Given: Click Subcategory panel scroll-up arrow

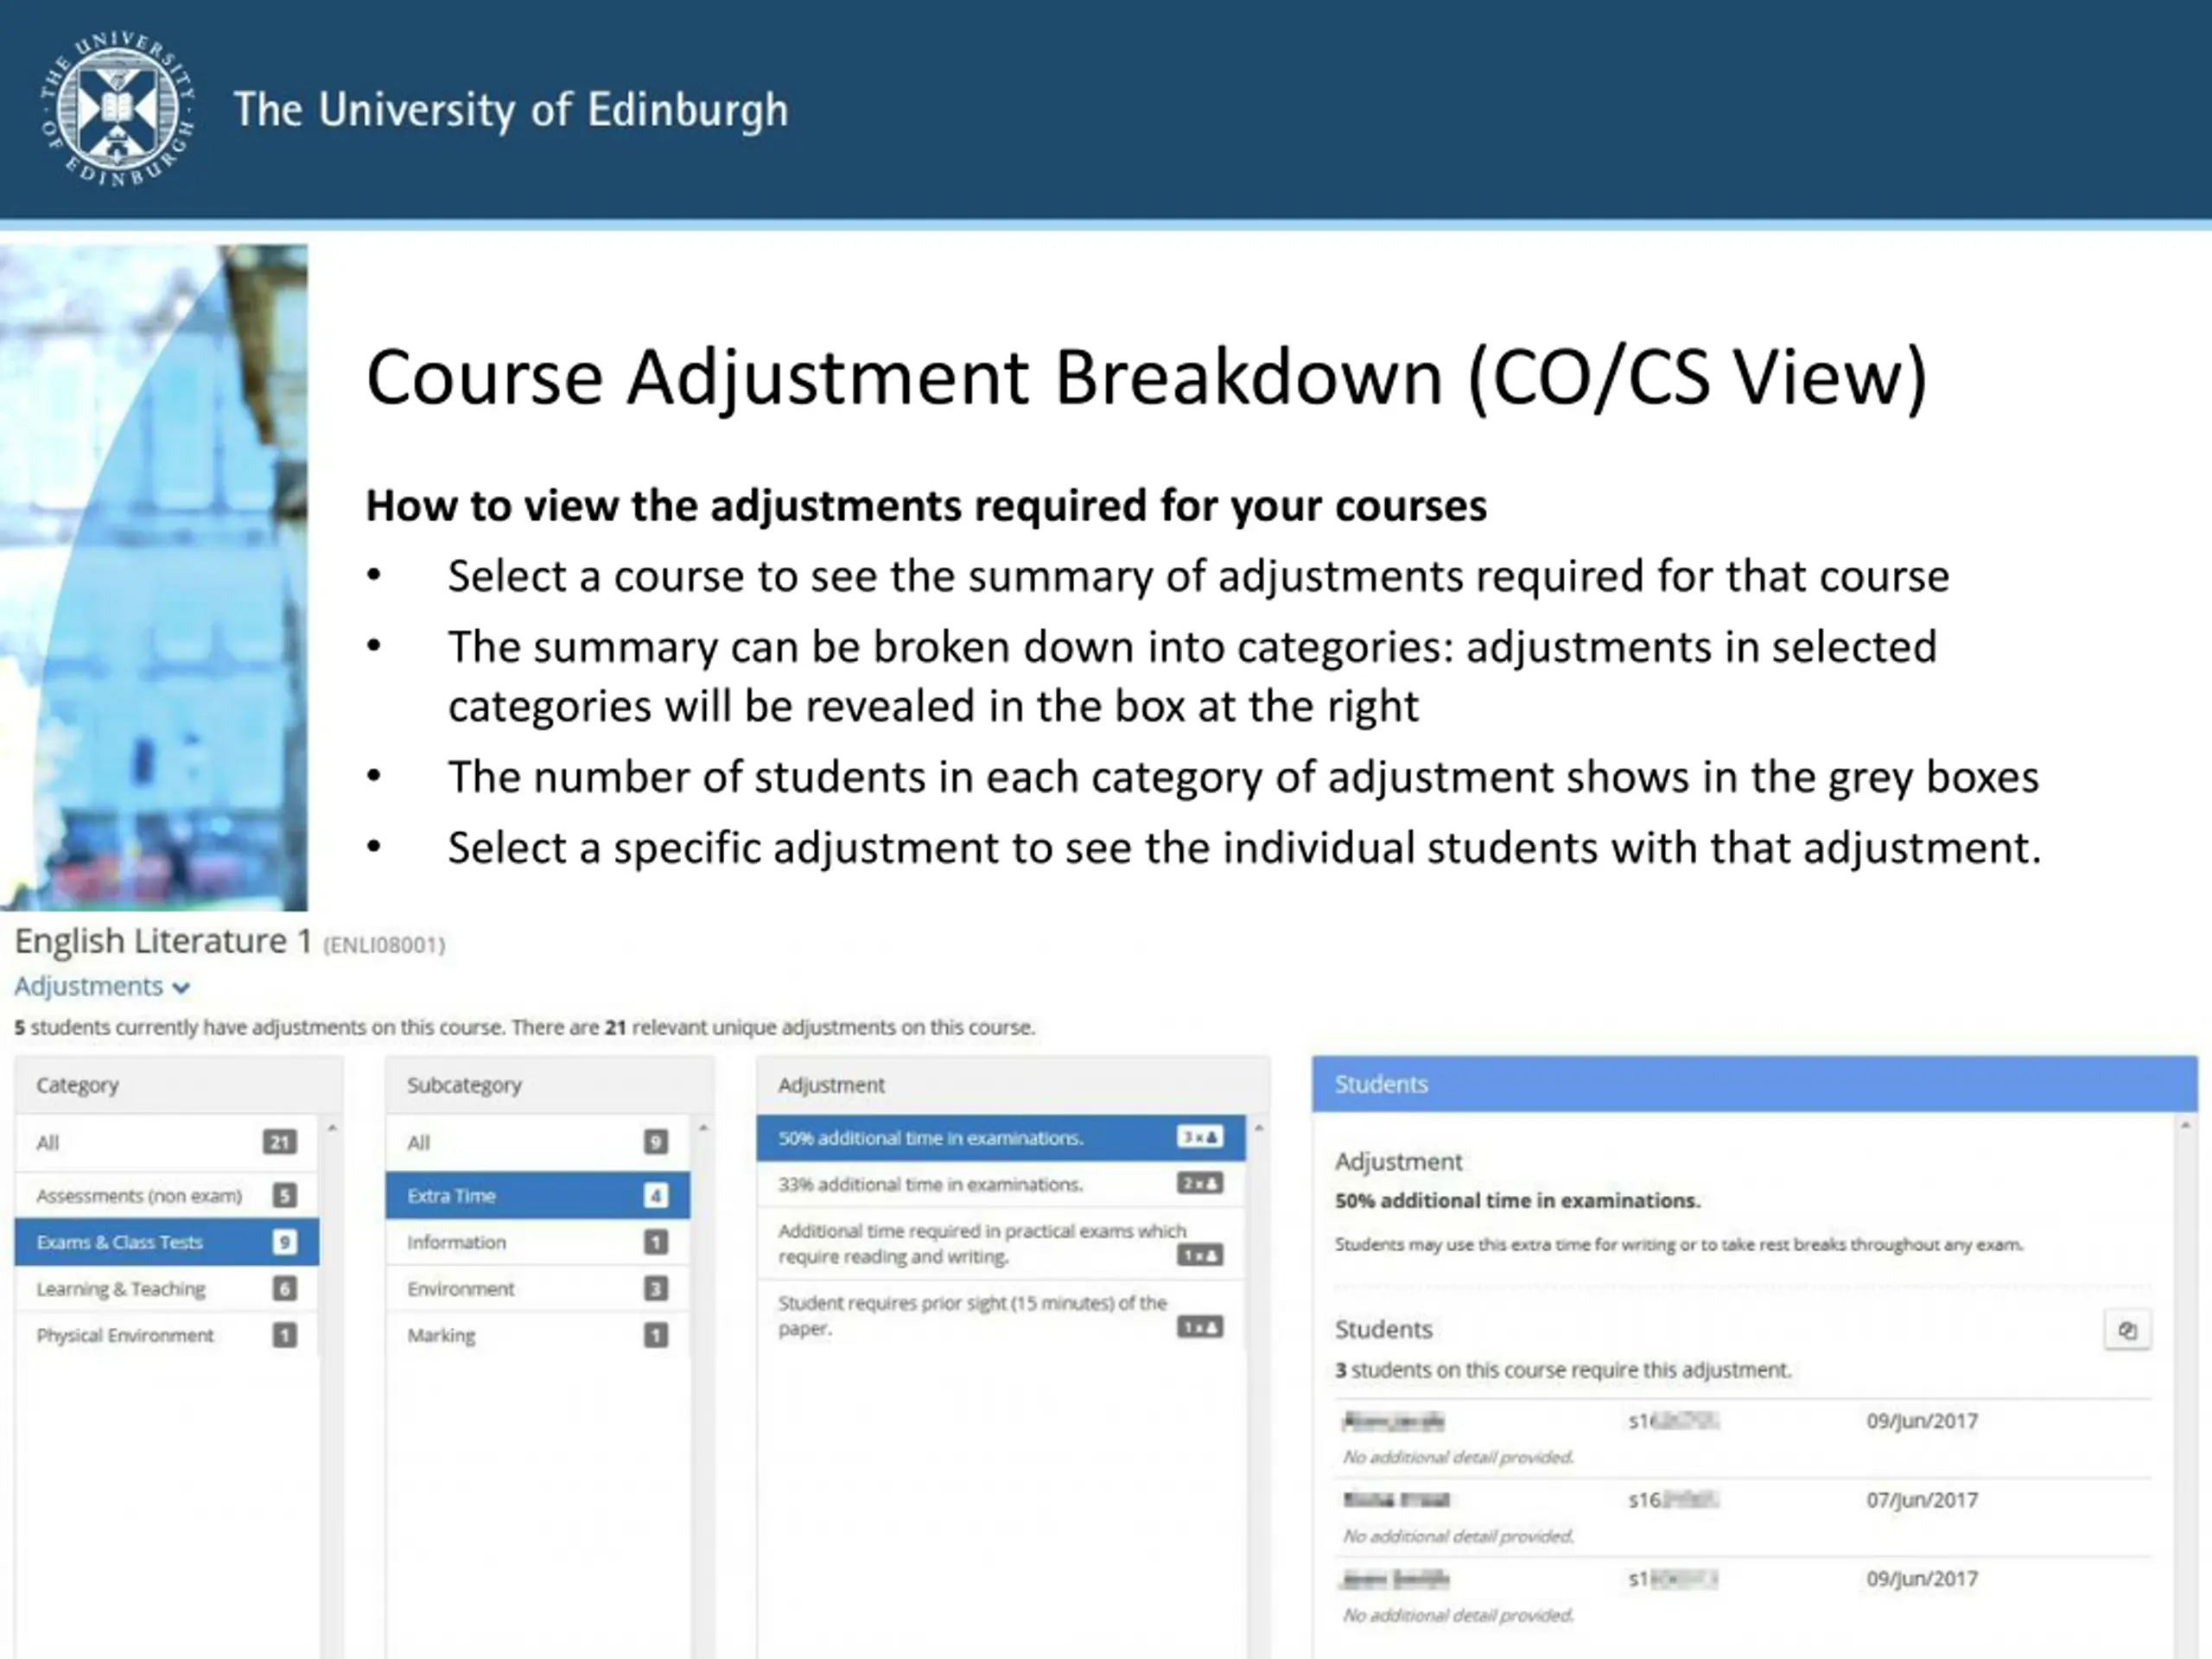Looking at the screenshot, I should (x=703, y=1129).
